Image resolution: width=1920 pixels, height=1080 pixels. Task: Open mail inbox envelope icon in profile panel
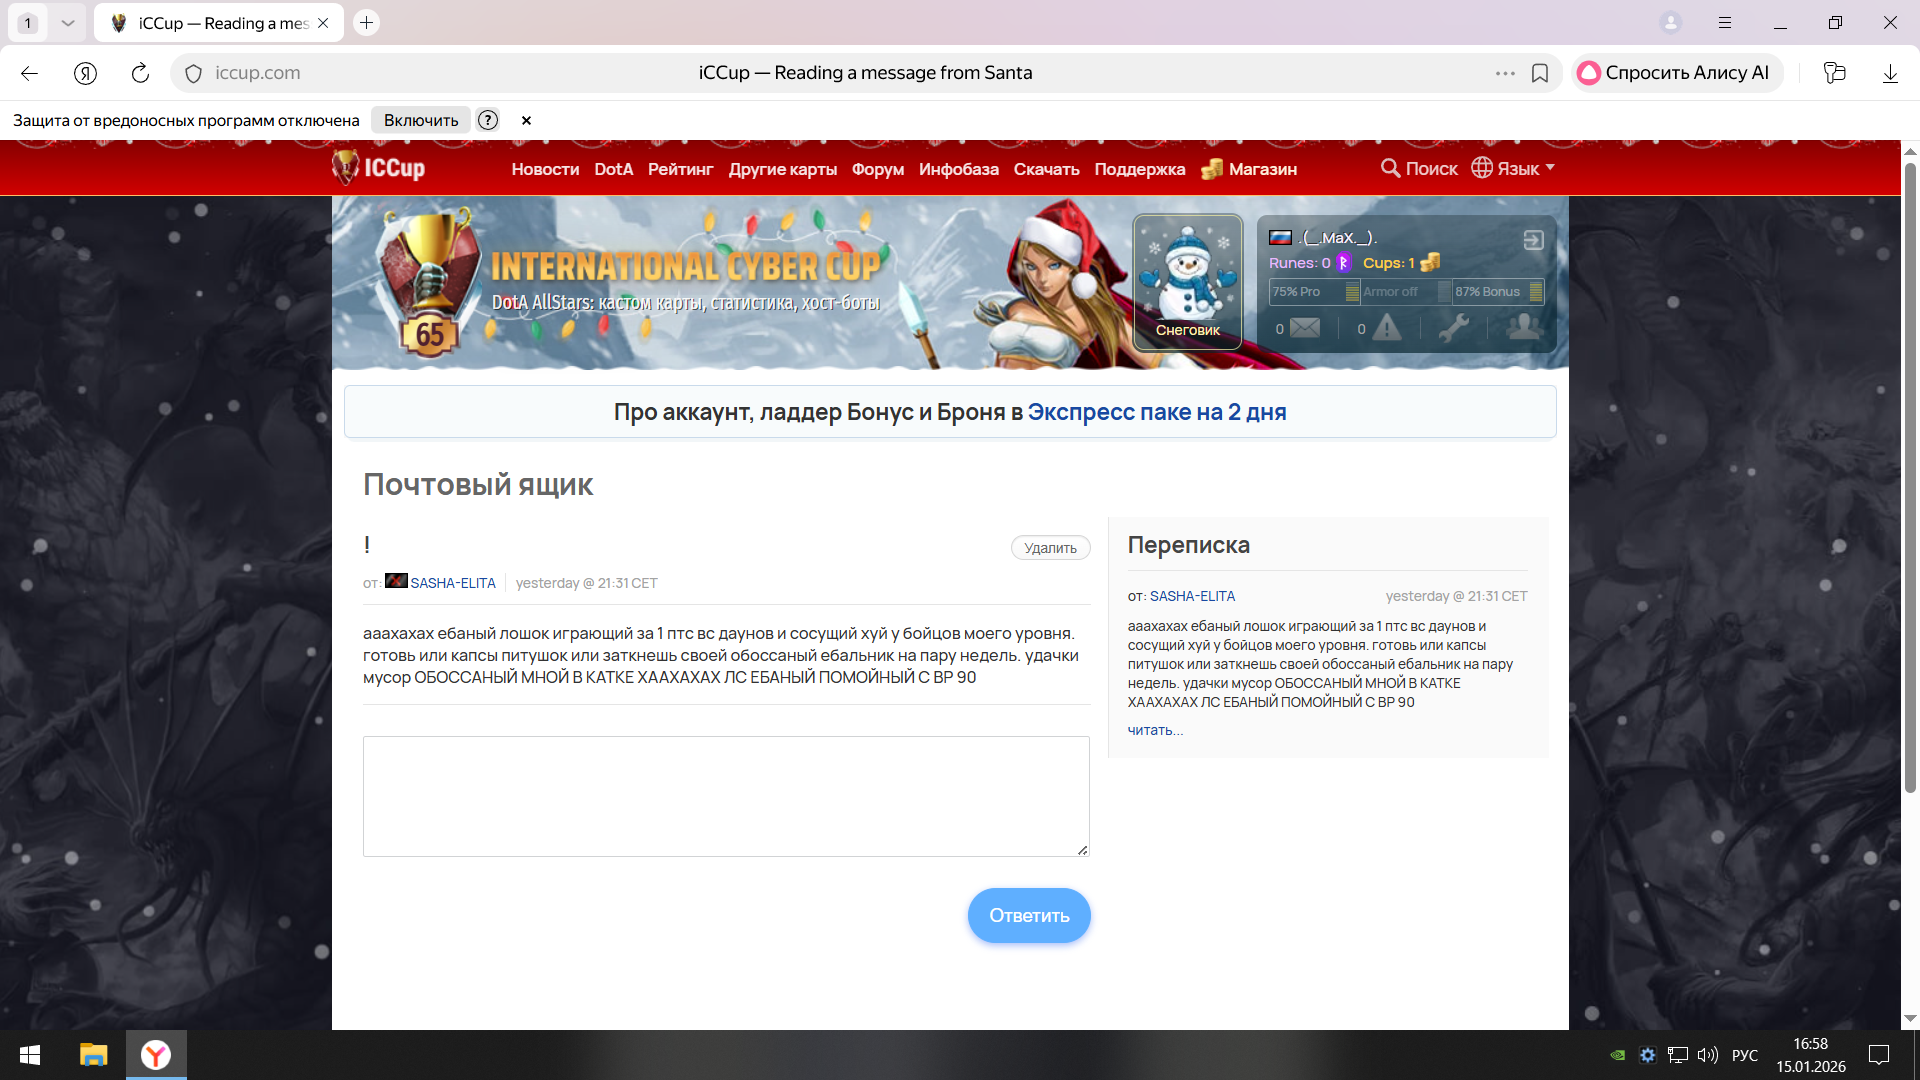(1304, 328)
